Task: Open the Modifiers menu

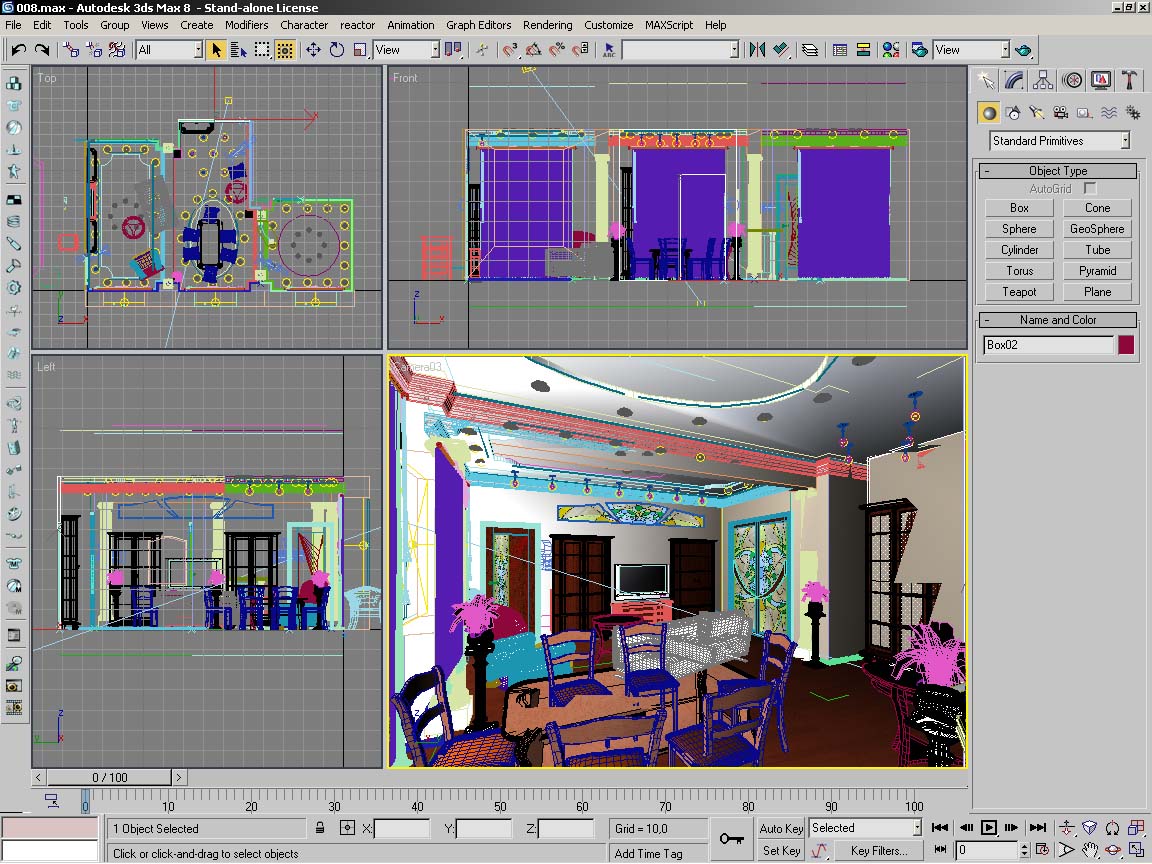Action: (246, 25)
